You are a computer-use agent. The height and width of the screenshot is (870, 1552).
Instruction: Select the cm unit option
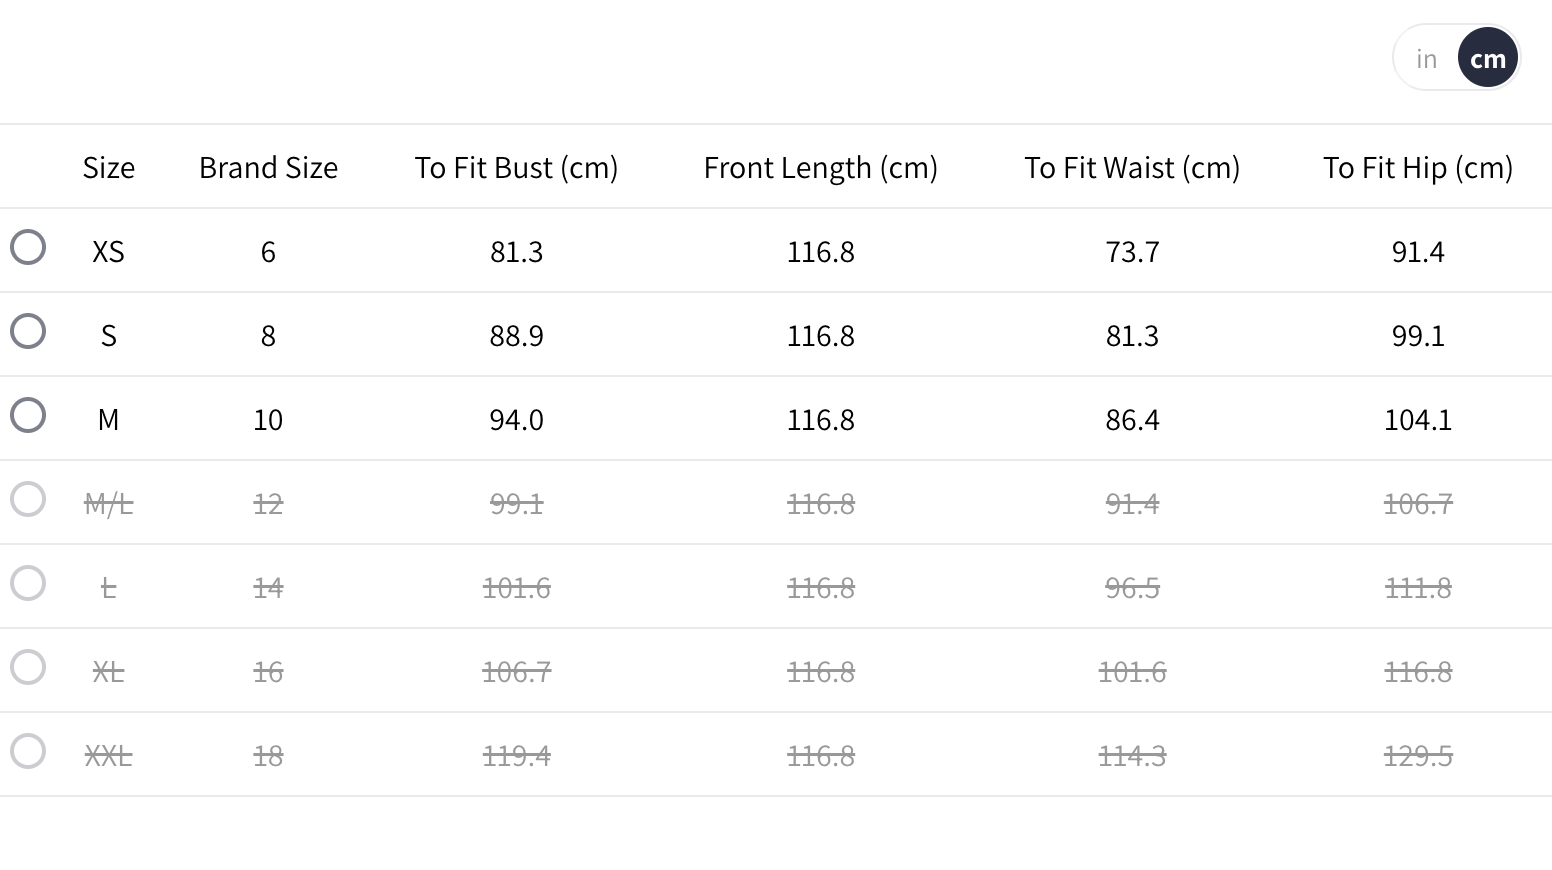[x=1488, y=59]
